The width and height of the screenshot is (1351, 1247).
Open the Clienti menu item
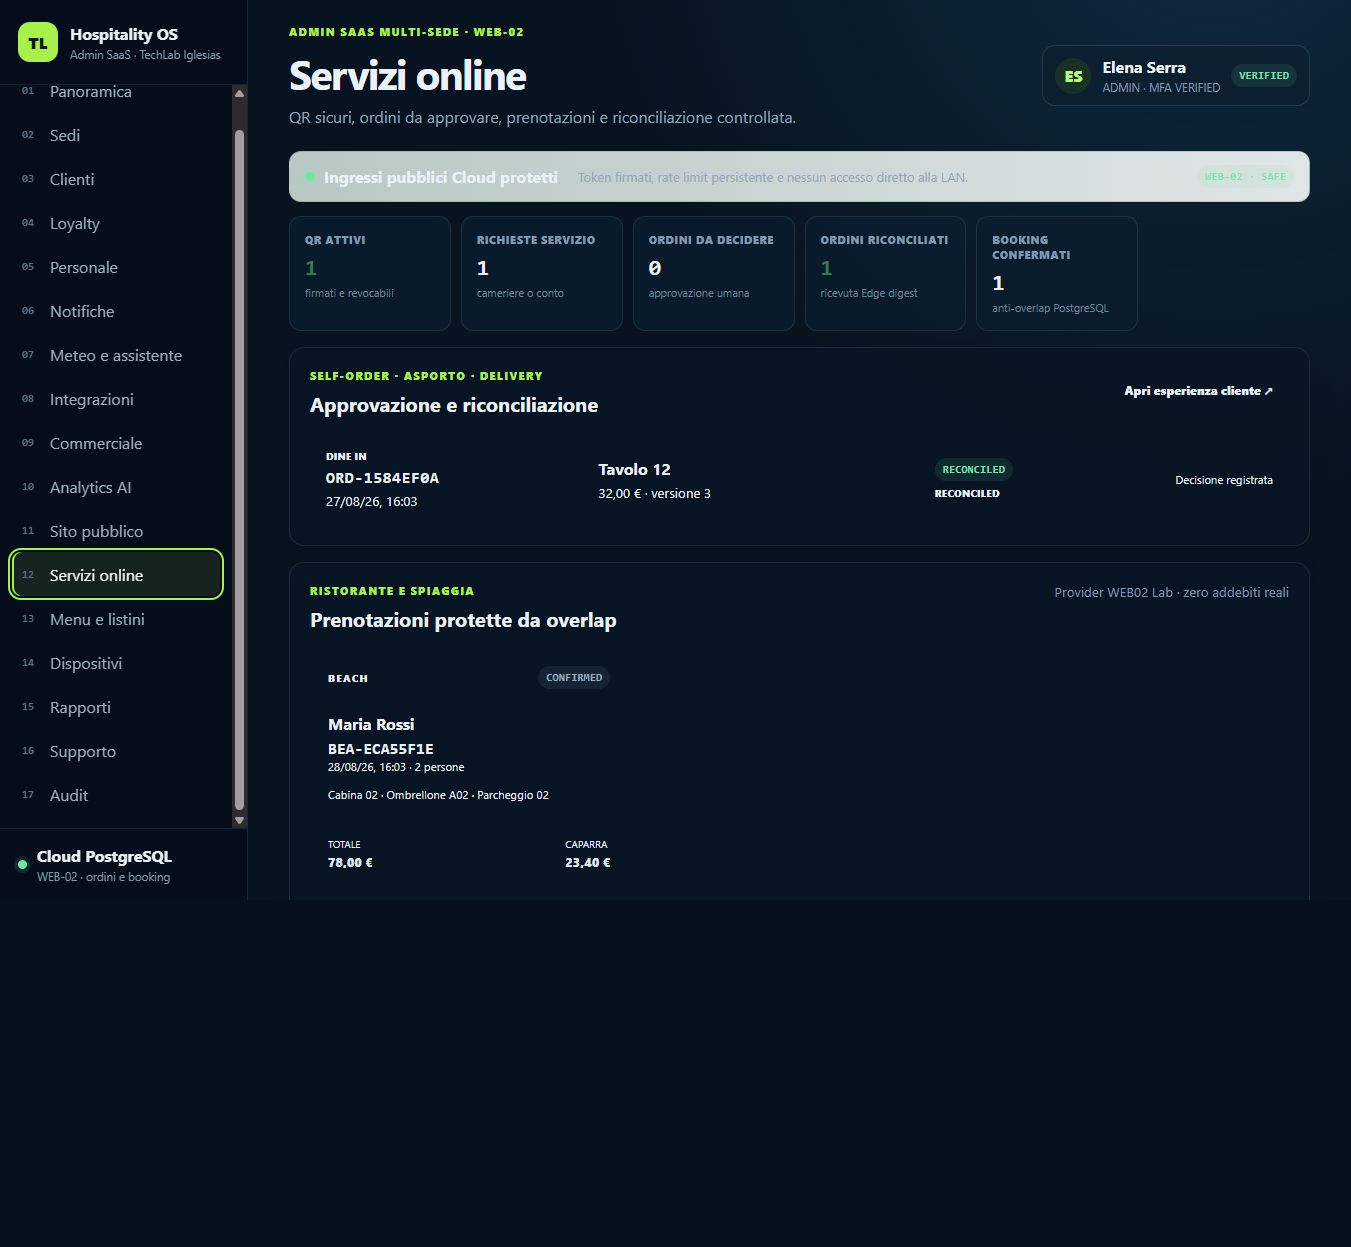(x=117, y=179)
